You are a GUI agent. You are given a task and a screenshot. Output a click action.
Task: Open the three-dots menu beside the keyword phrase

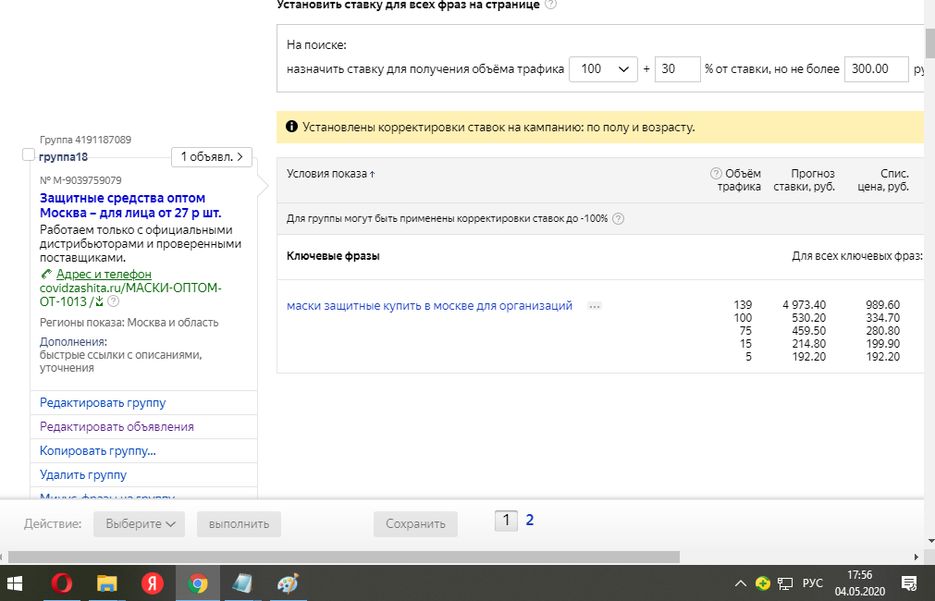pos(594,306)
